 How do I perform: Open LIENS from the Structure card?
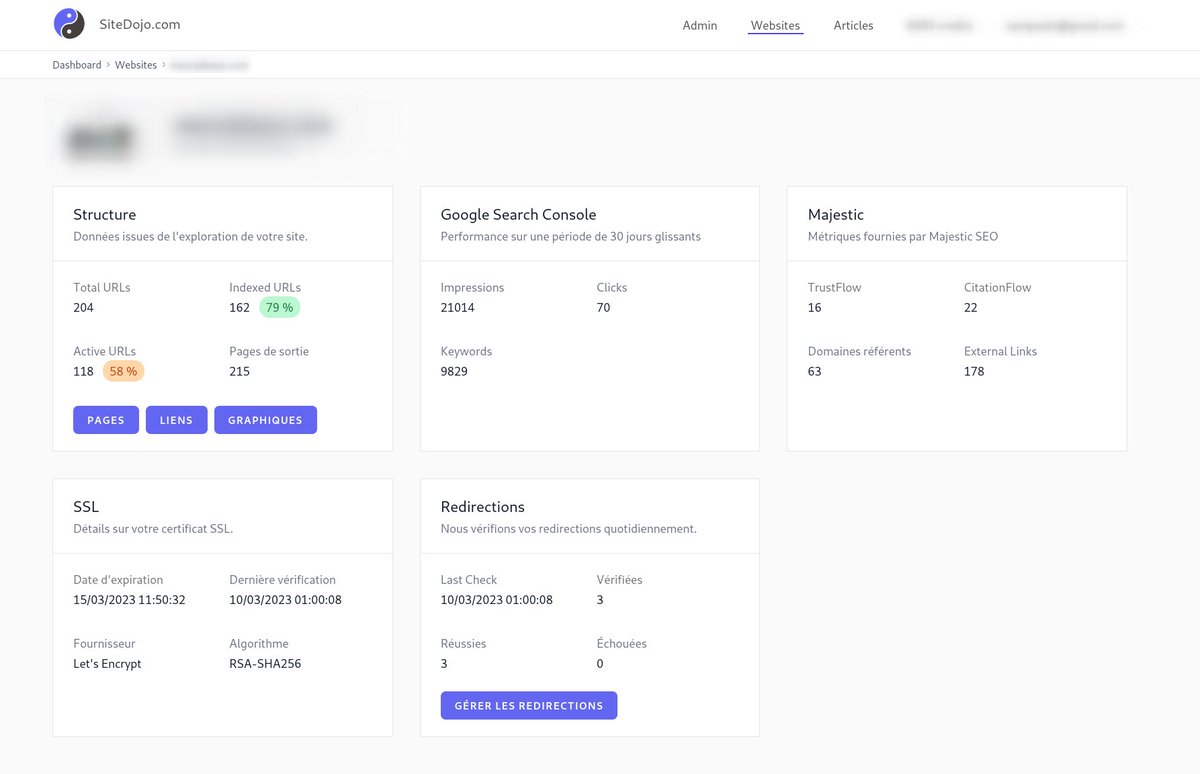tap(176, 420)
